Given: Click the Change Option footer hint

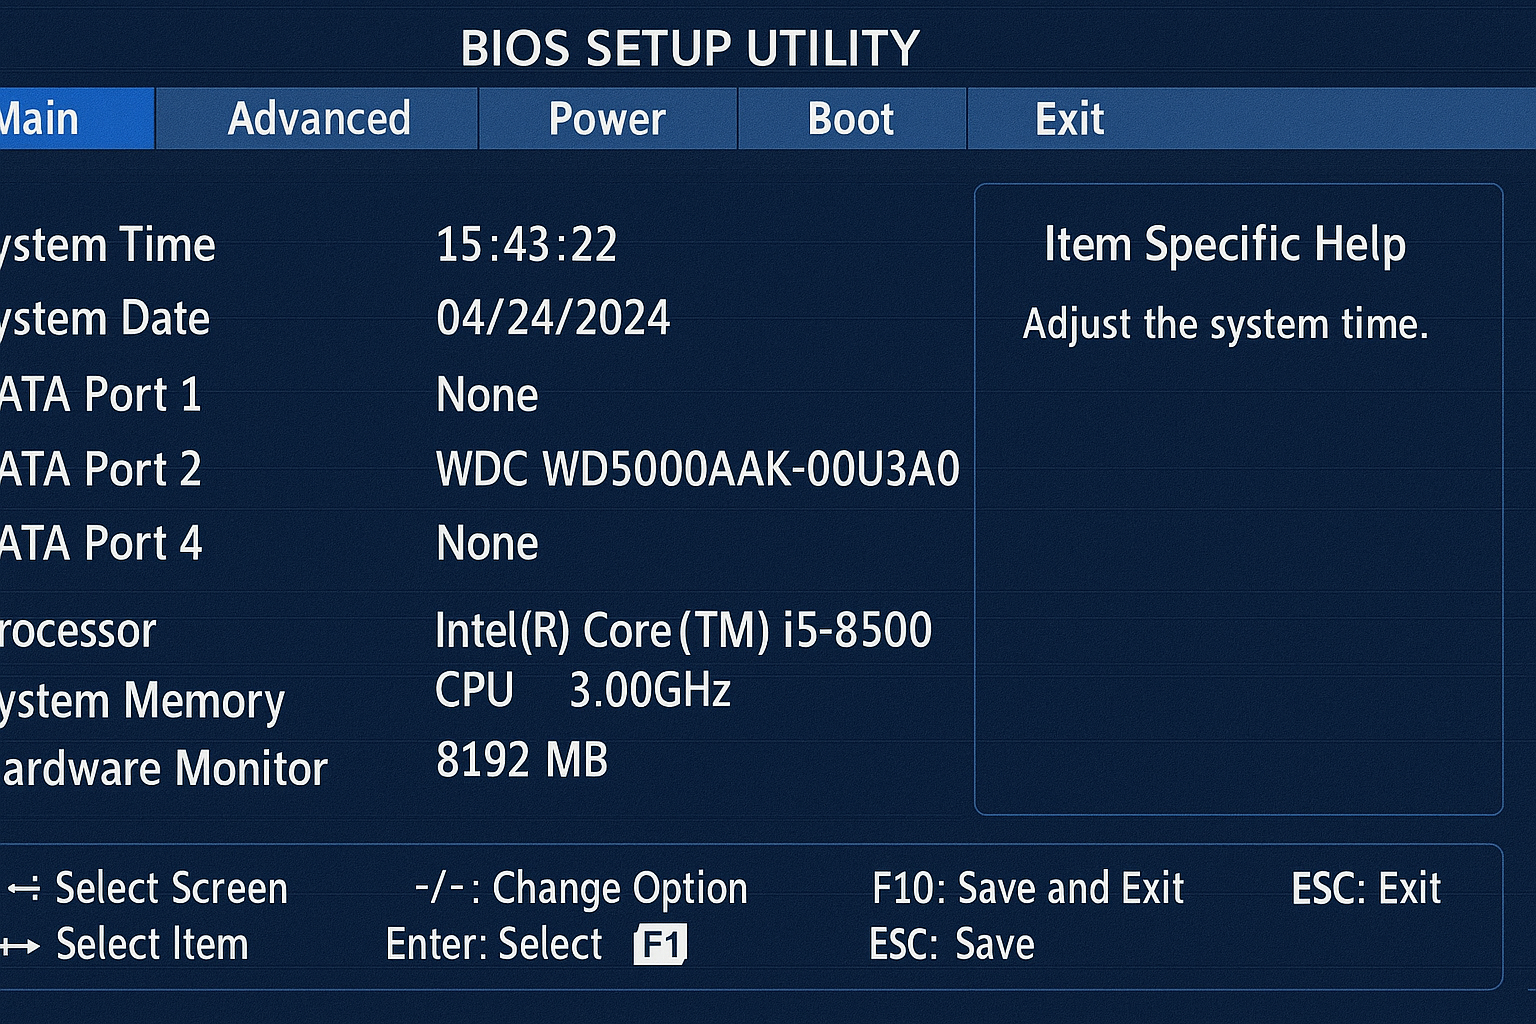Looking at the screenshot, I should tap(581, 887).
